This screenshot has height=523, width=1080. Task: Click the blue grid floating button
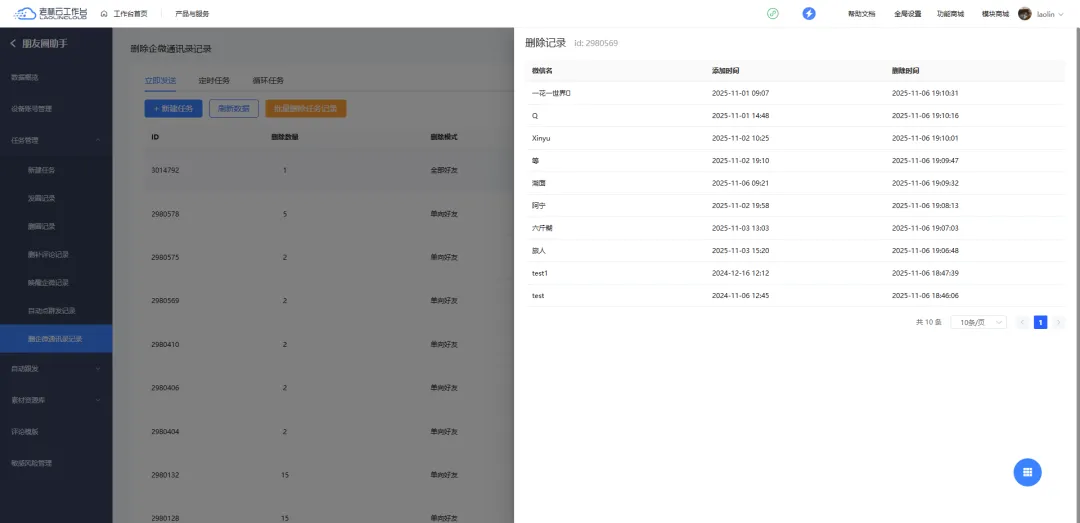point(1027,472)
